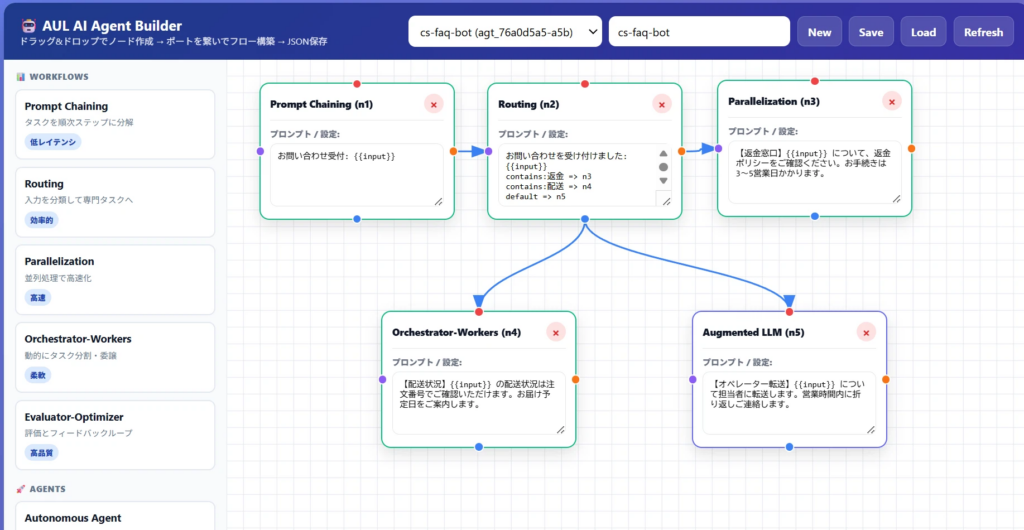Refresh the agent list
Screen dimensions: 1024x530
982,32
